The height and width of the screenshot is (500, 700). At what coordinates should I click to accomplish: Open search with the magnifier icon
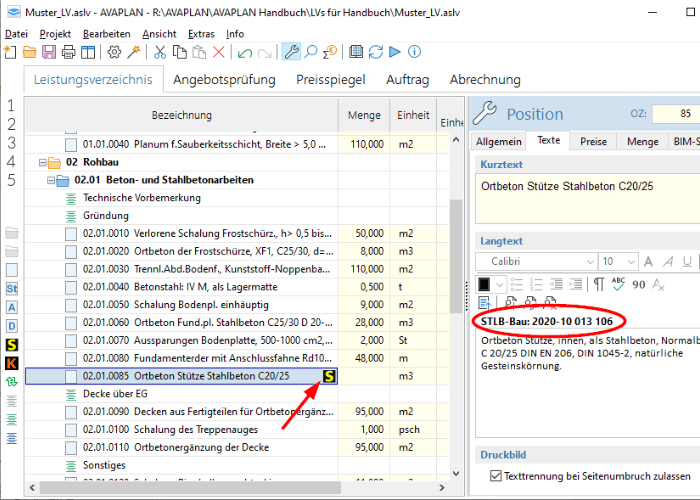[310, 52]
